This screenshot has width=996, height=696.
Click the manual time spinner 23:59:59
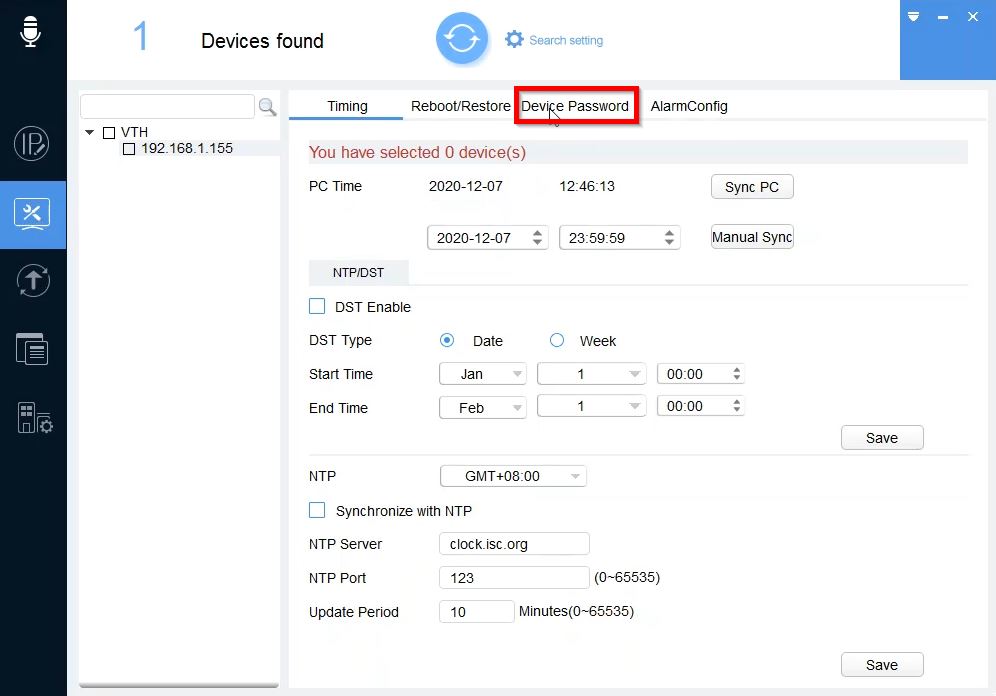620,238
